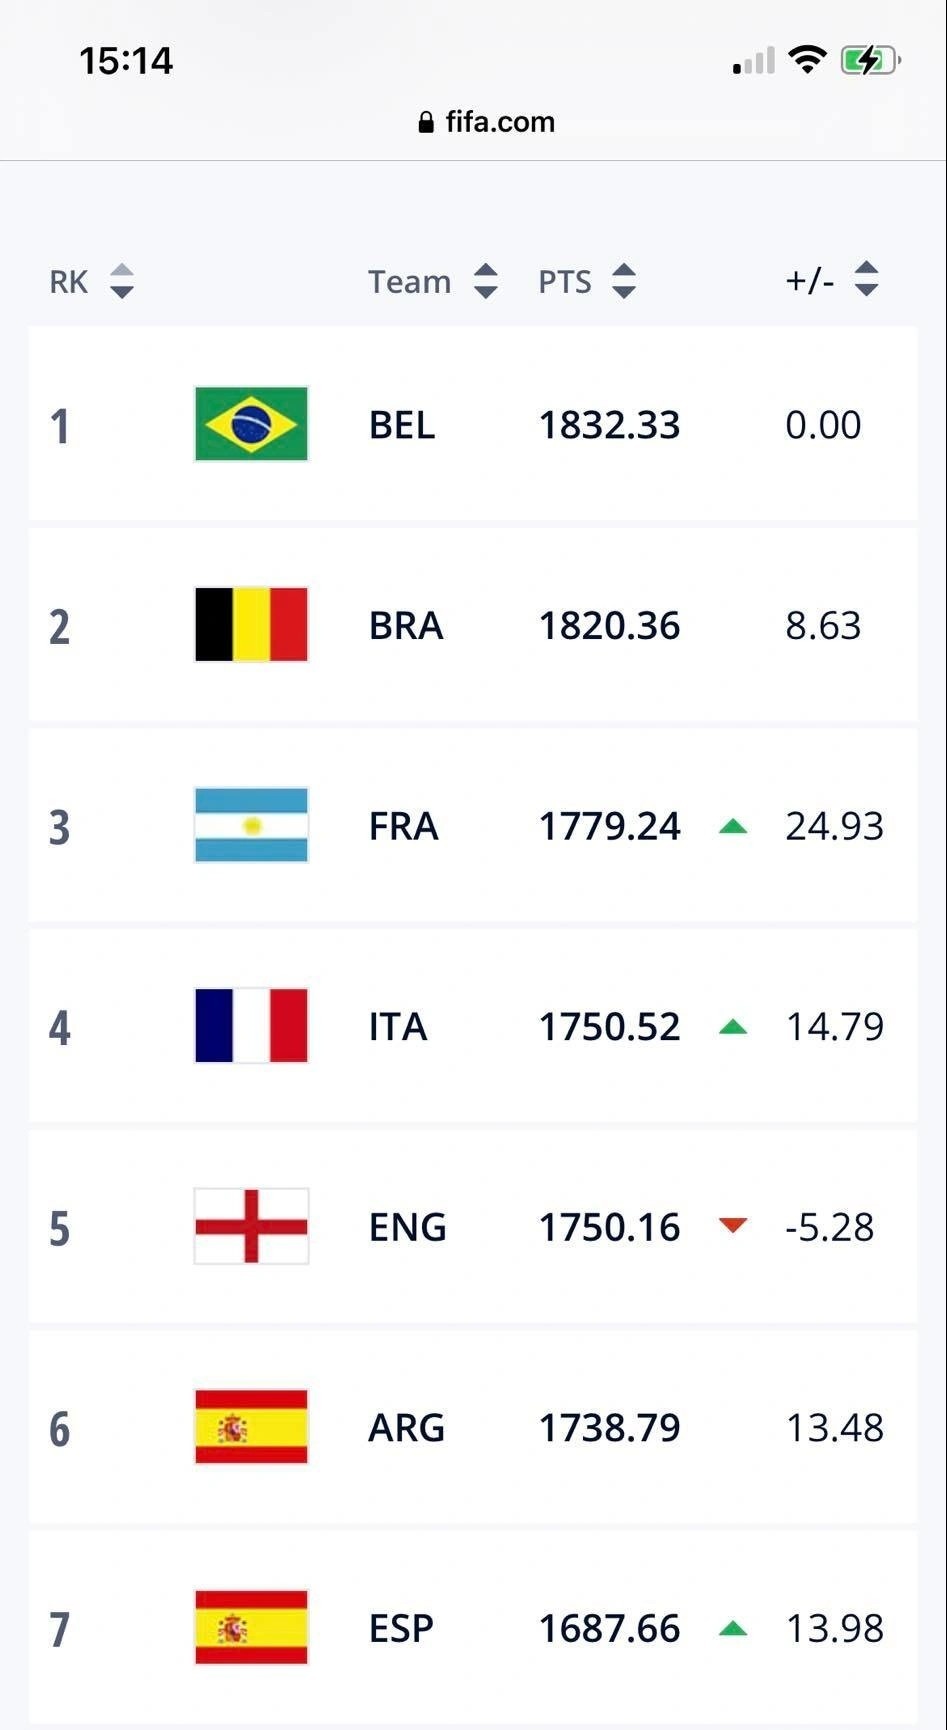This screenshot has height=1730, width=947.
Task: Tap the French tricolor flag icon
Action: 251,1026
